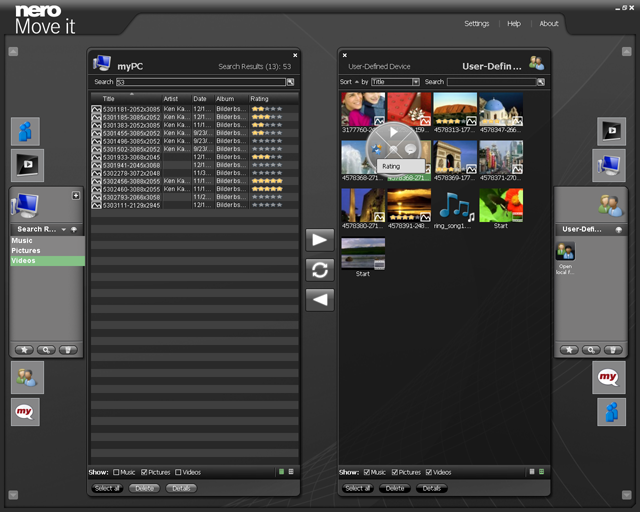Switch myPC panel to list view
The height and width of the screenshot is (512, 640).
(291, 472)
